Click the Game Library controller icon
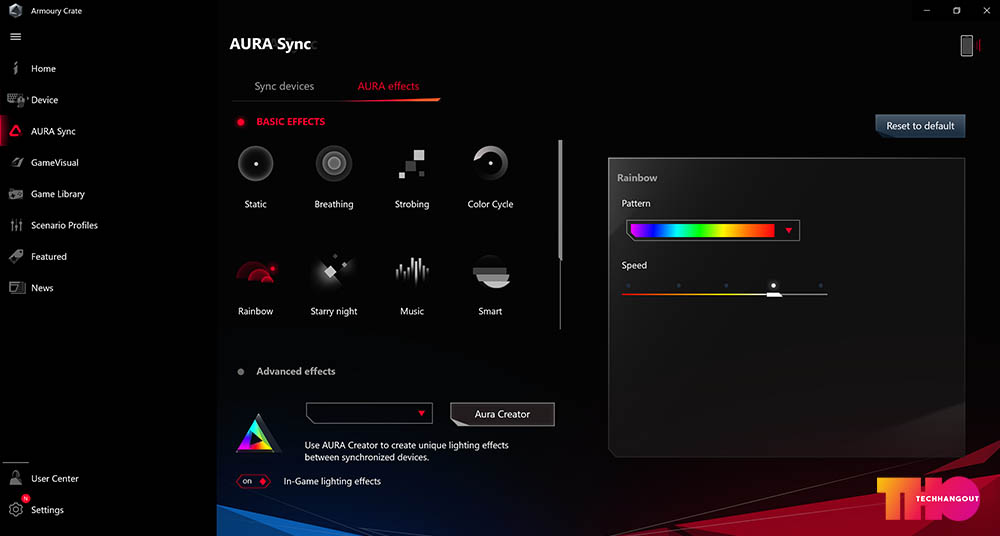1000x536 pixels. (x=16, y=194)
